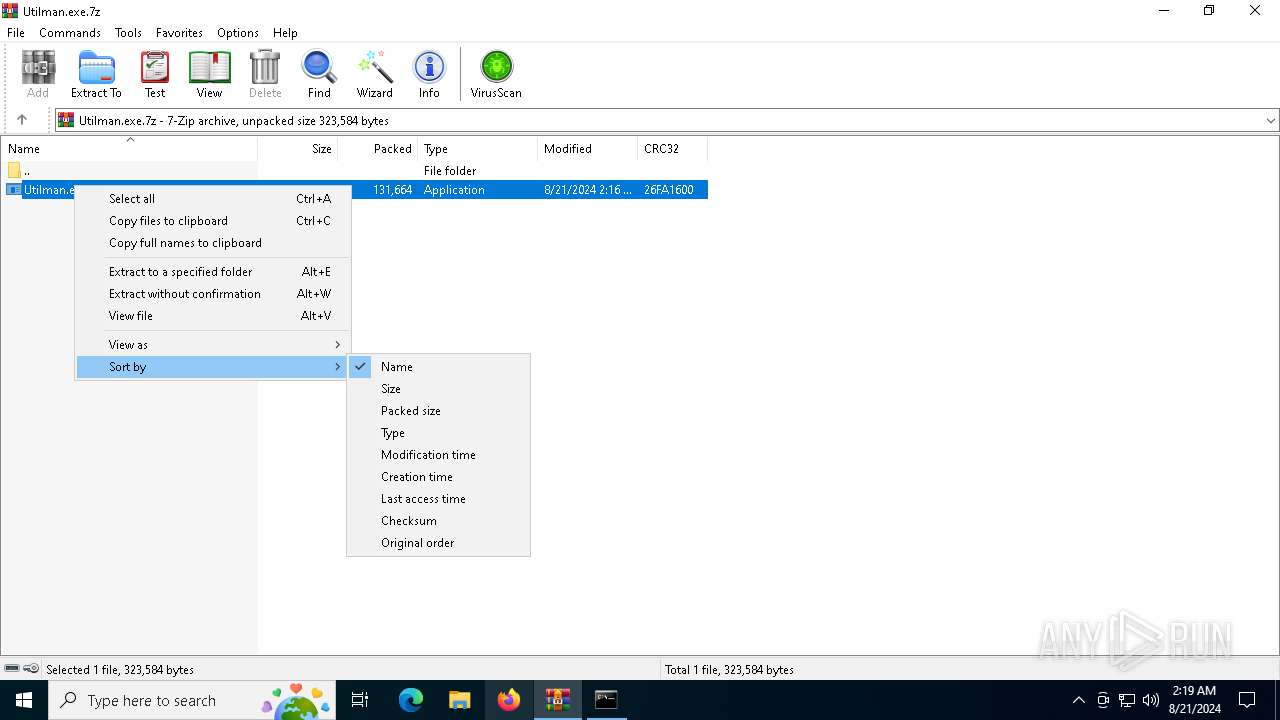Viewport: 1280px width, 720px height.
Task: Click the Extract To toolbar icon
Action: (96, 74)
